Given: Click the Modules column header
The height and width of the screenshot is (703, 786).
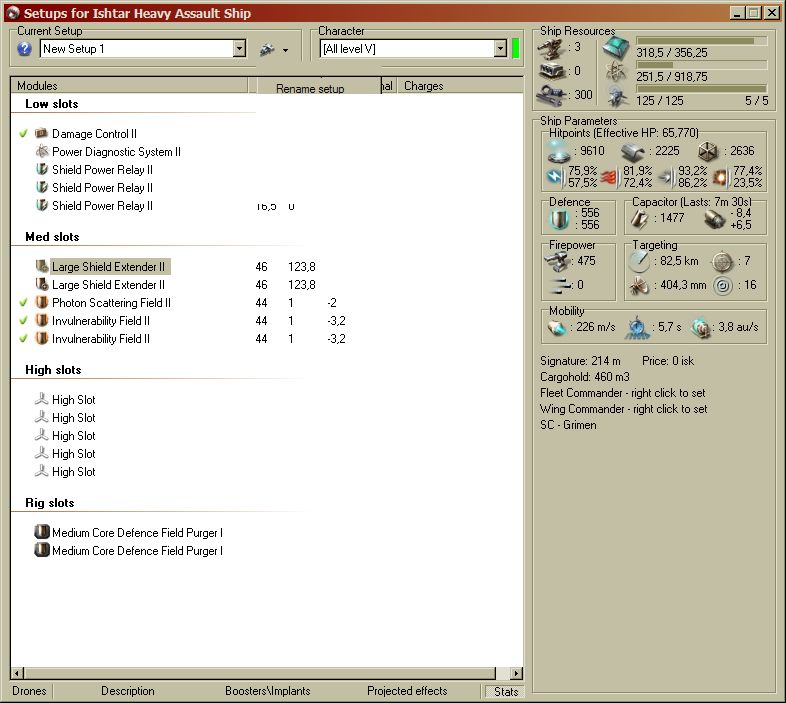Looking at the screenshot, I should [129, 86].
